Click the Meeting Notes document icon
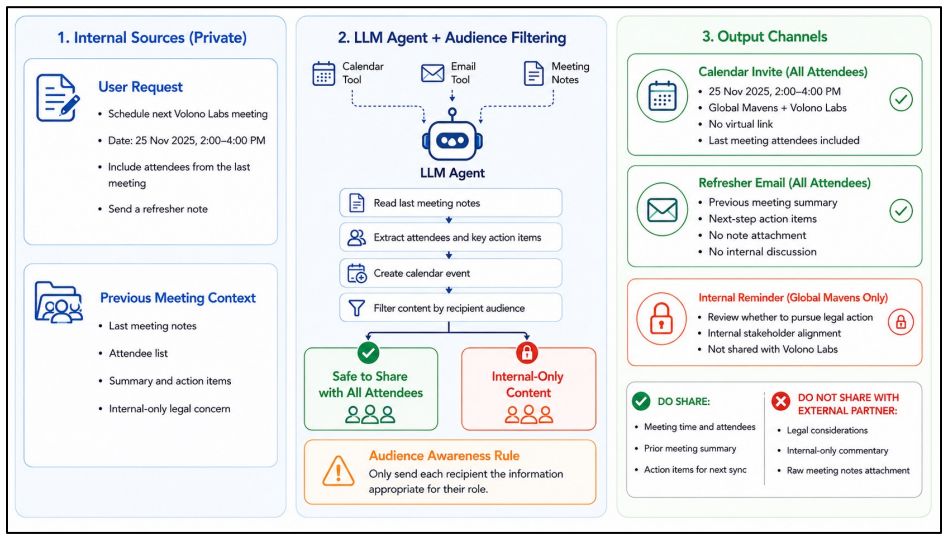The width and height of the screenshot is (948, 540). click(x=533, y=73)
